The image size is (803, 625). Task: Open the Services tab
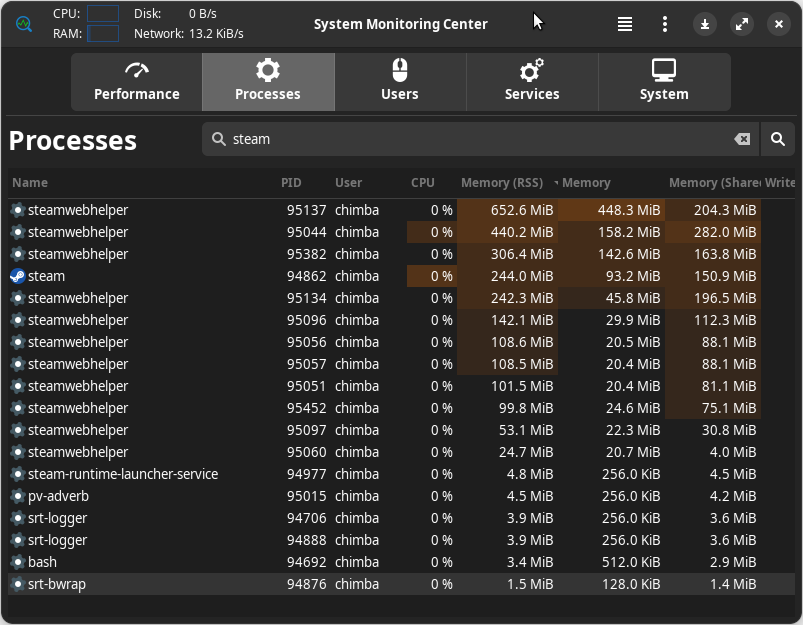532,82
